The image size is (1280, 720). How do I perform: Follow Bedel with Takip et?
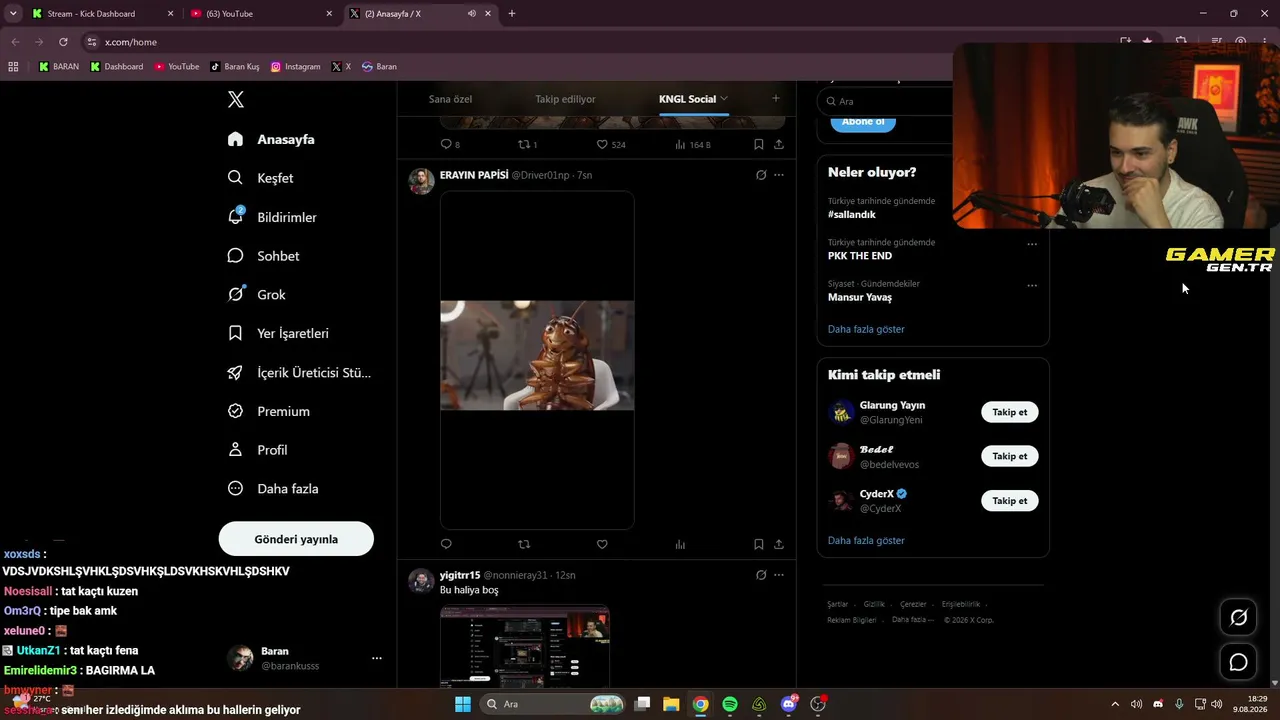click(x=1010, y=456)
